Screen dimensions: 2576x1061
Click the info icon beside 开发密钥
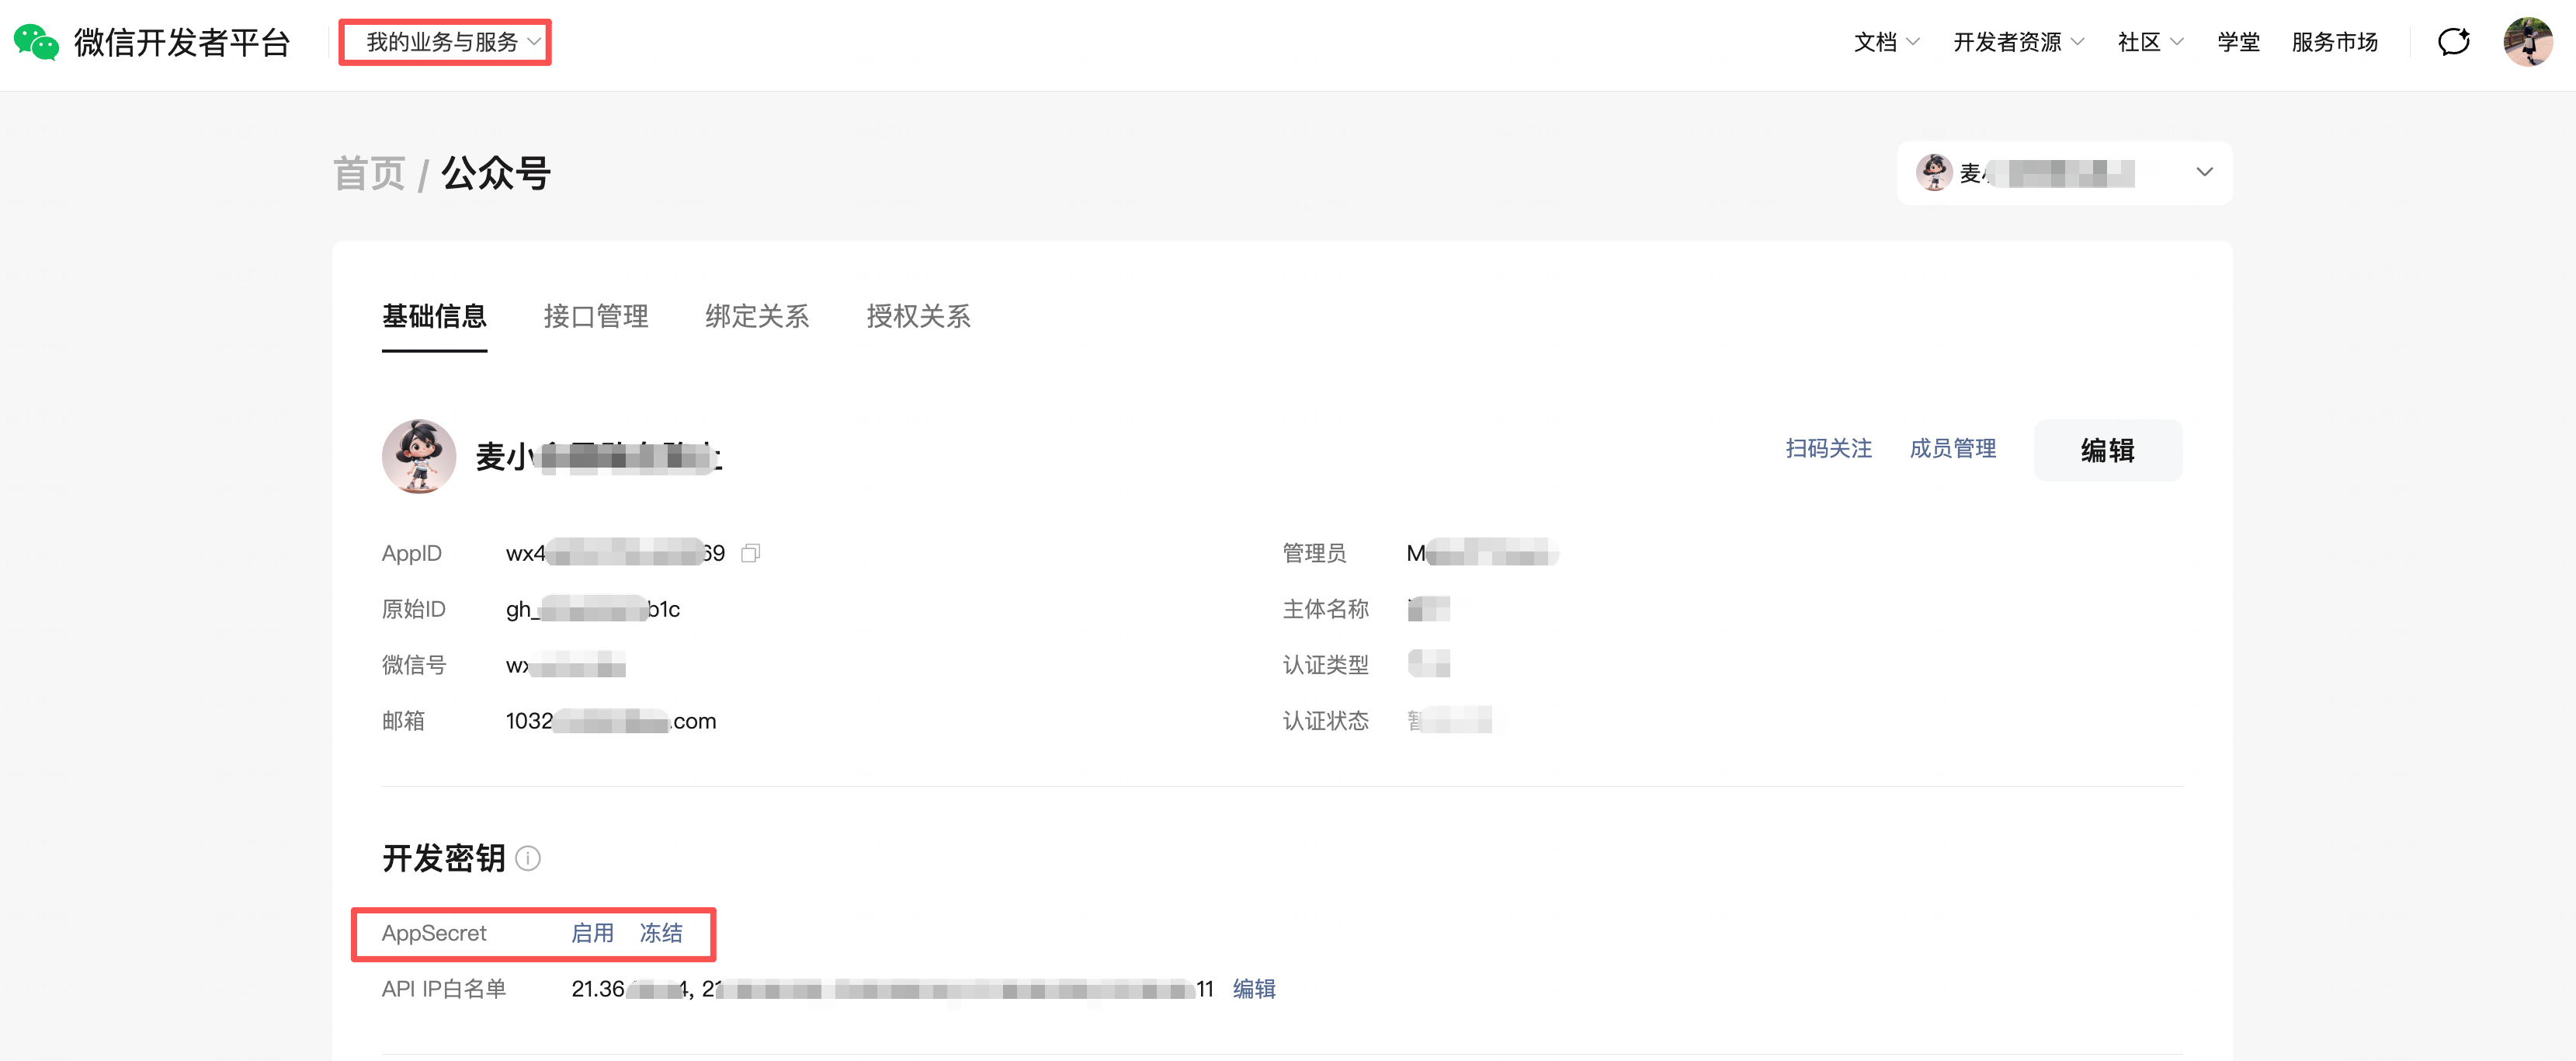[528, 858]
